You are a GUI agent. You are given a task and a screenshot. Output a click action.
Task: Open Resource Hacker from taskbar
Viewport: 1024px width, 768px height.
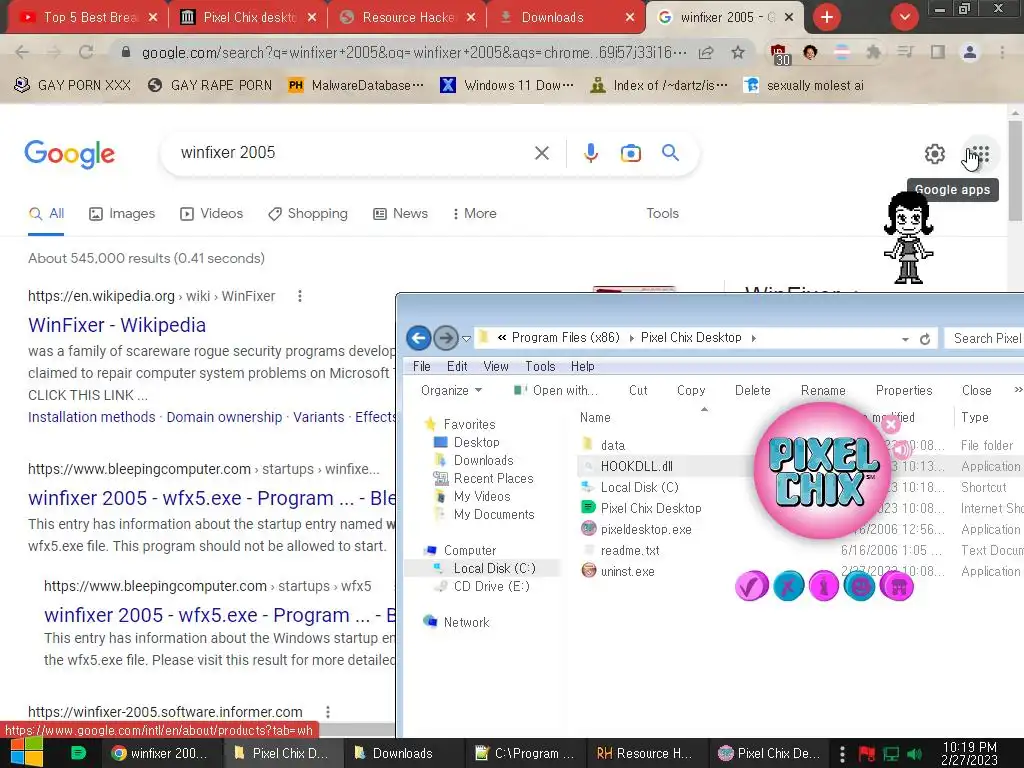[644, 753]
